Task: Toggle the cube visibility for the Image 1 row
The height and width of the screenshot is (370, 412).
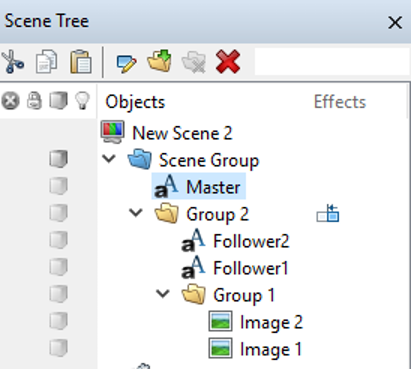Action: pyautogui.click(x=58, y=348)
